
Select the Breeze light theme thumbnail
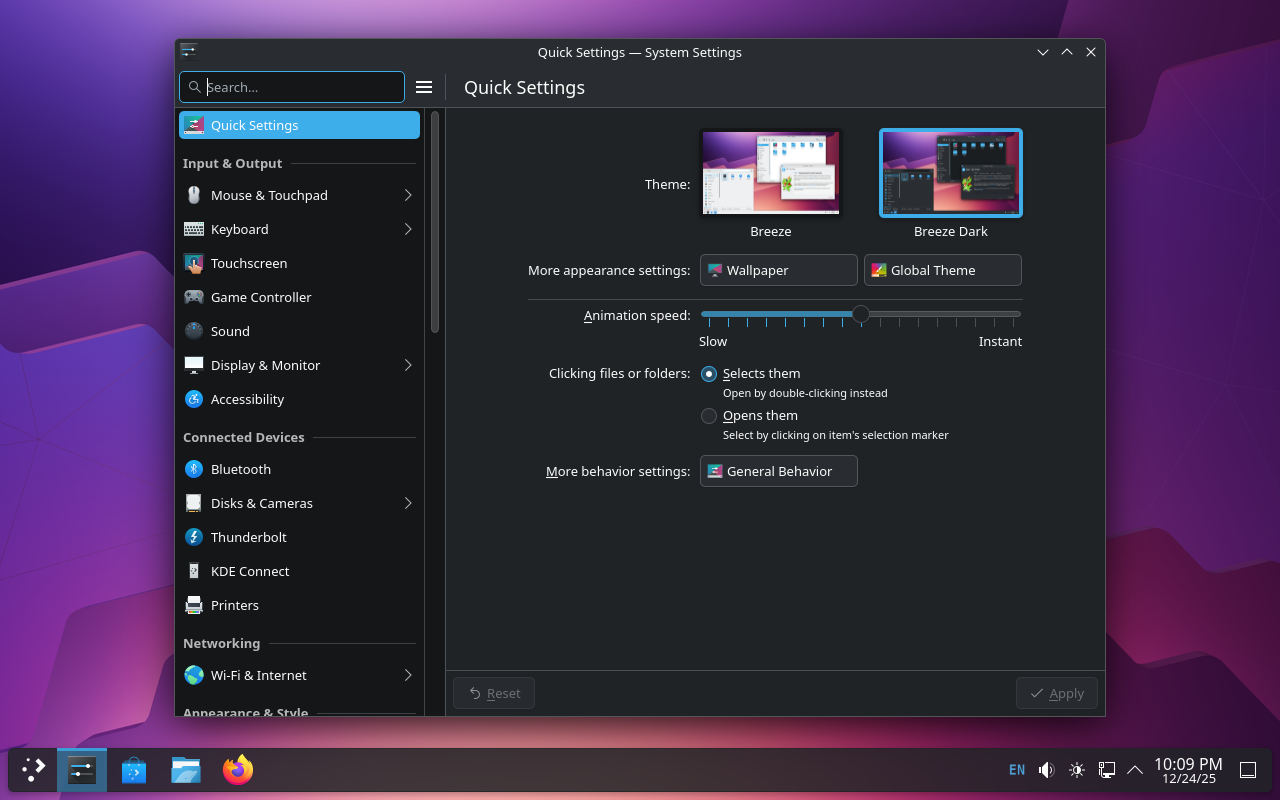pos(770,172)
